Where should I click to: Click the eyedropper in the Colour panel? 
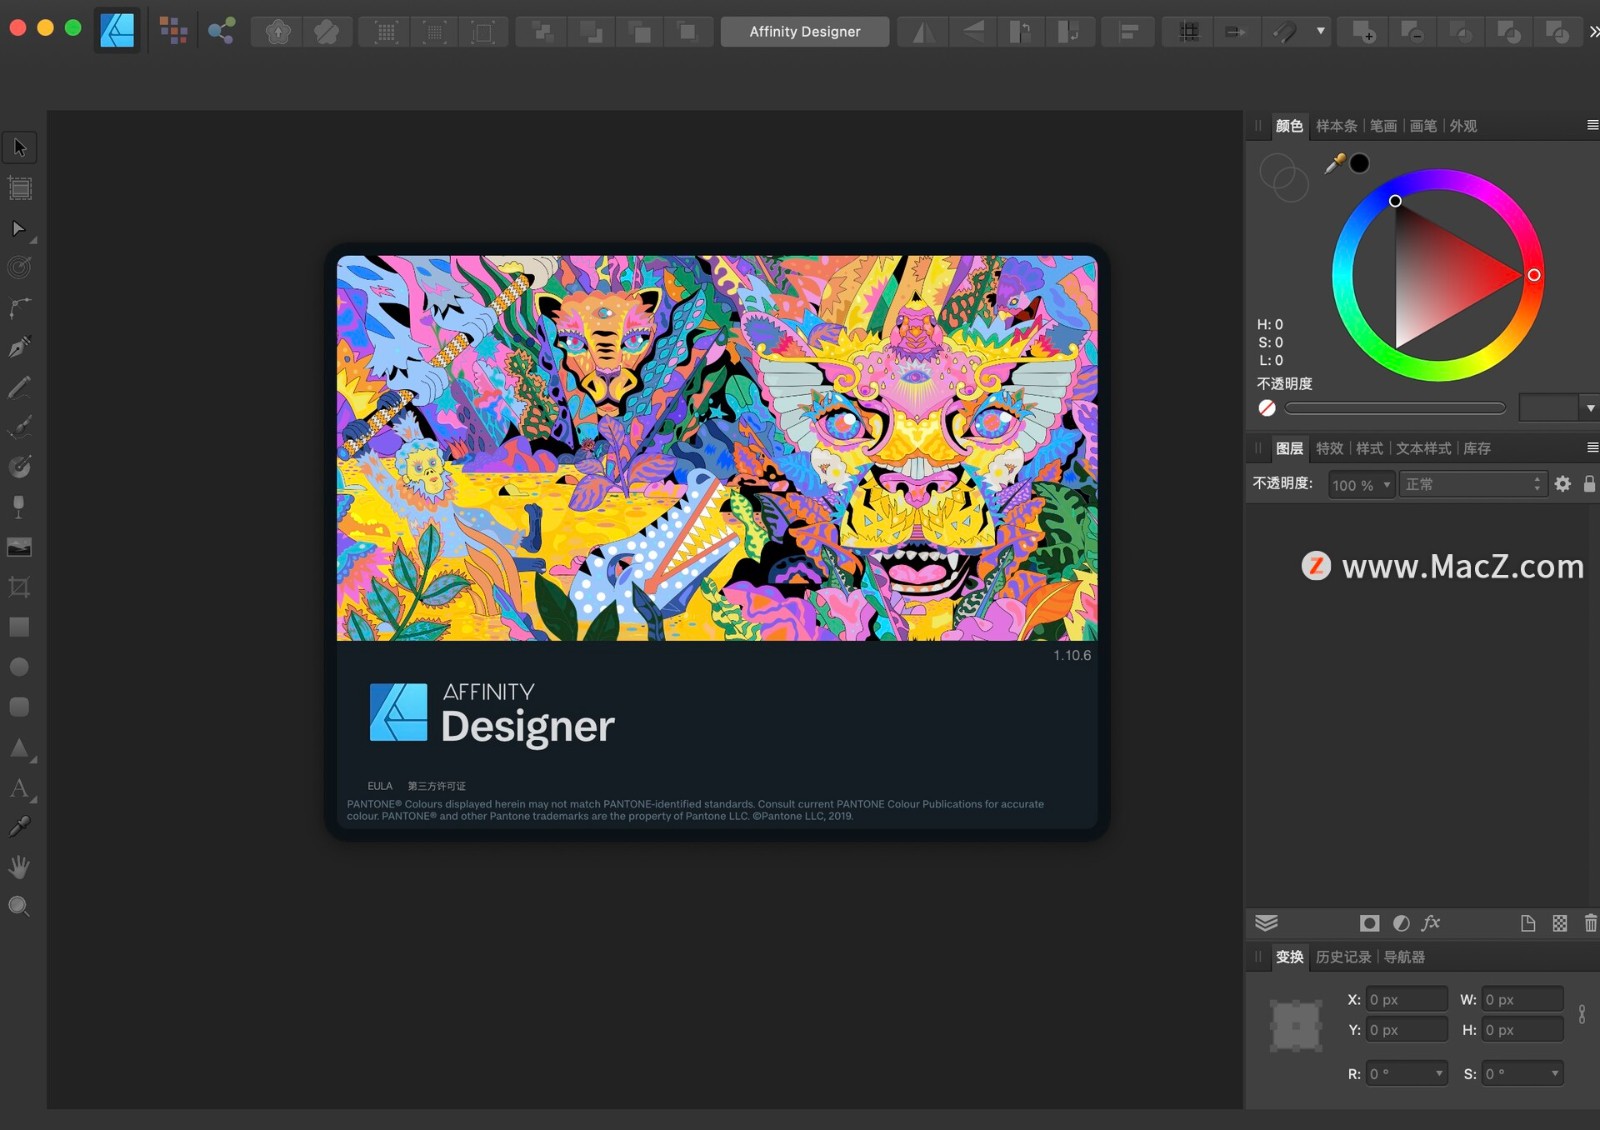coord(1335,163)
